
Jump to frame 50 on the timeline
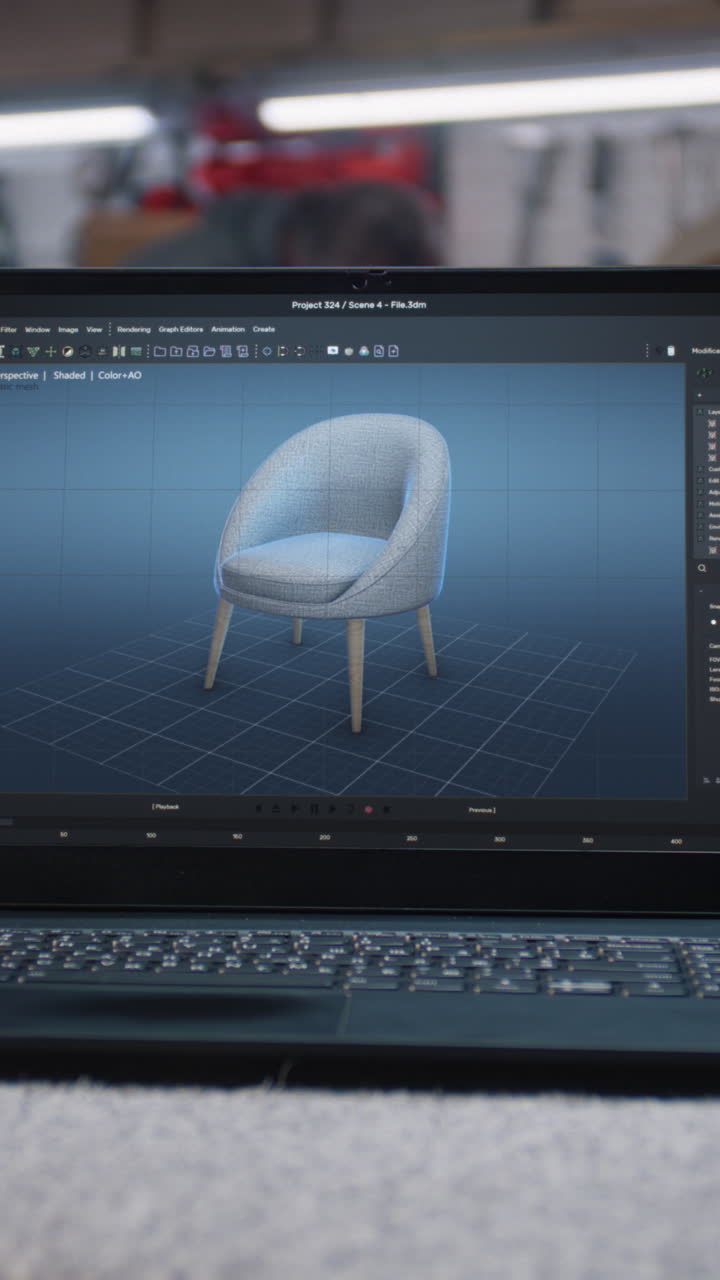point(64,835)
